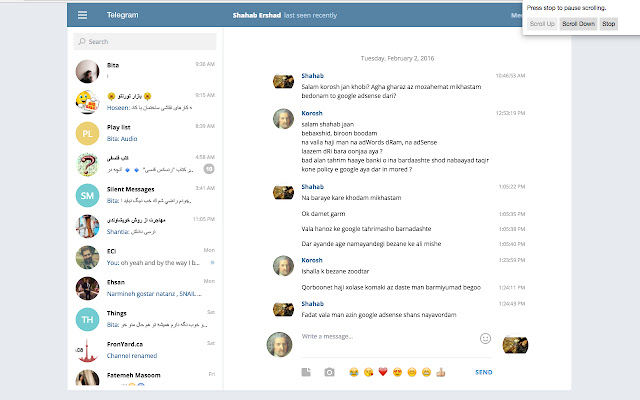Viewport: 640px width, 400px height.
Task: Open the Silent Messages chat
Action: click(x=145, y=195)
